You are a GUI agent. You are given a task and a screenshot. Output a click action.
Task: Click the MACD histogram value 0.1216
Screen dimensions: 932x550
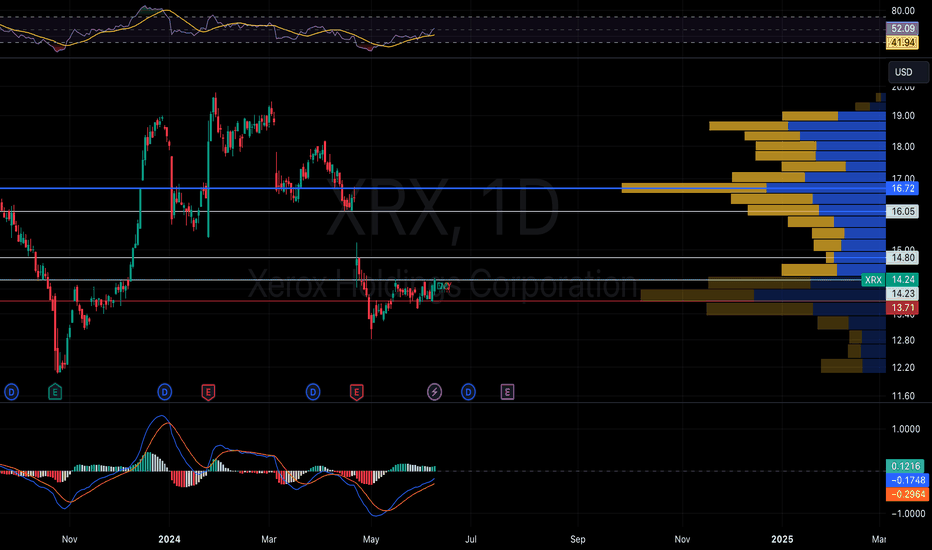pos(906,466)
